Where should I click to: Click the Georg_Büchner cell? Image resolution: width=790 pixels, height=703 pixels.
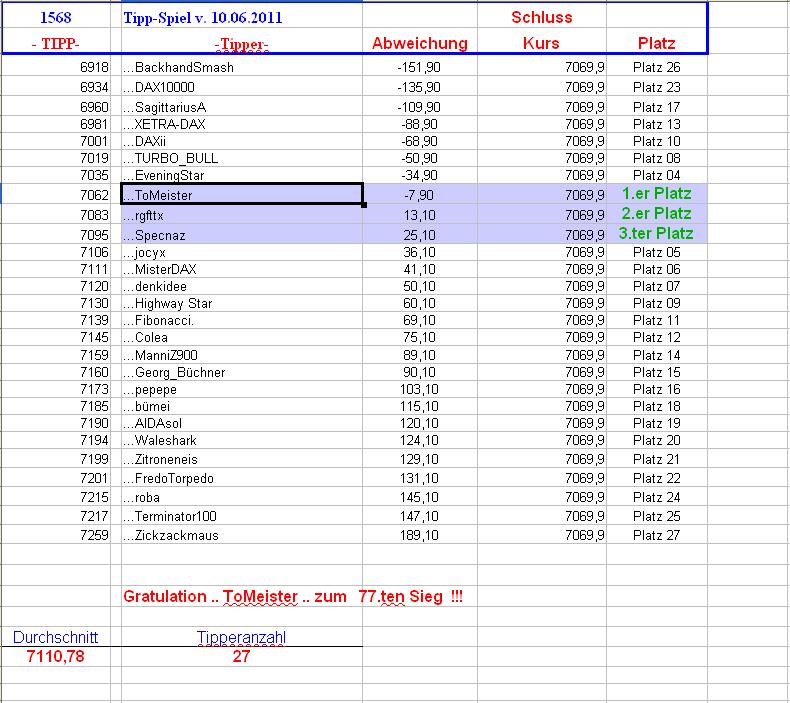coord(242,372)
